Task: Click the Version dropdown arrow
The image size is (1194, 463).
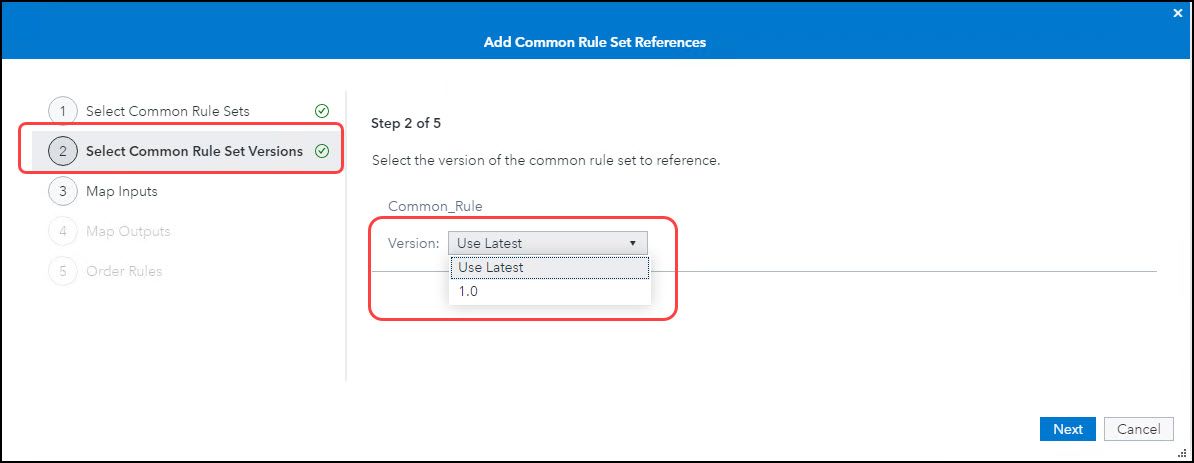Action: point(633,243)
